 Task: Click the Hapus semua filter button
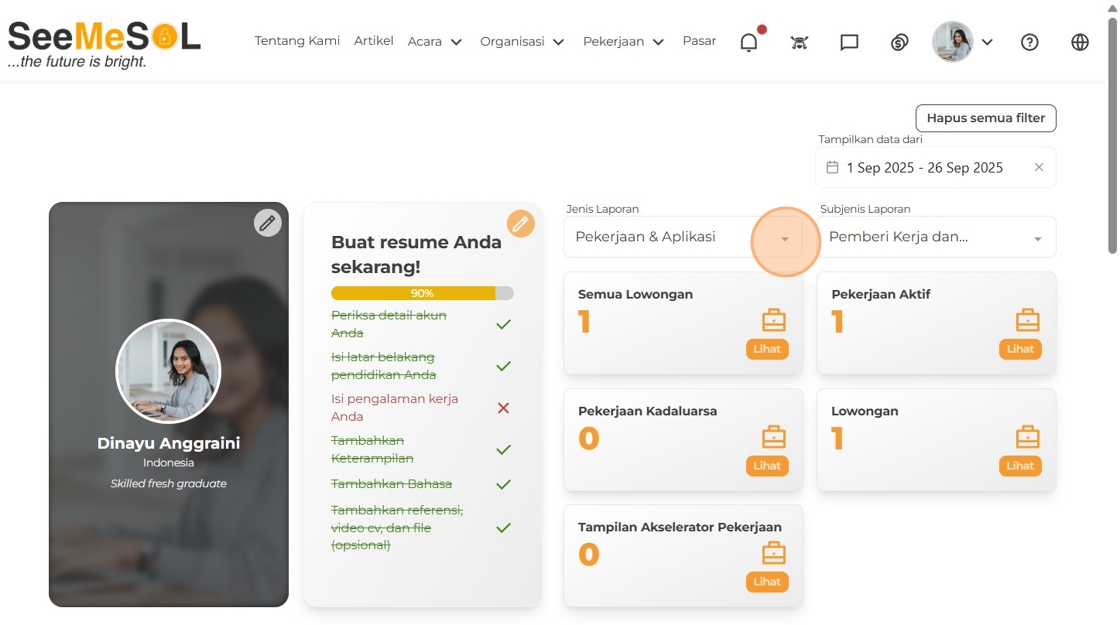pos(985,118)
